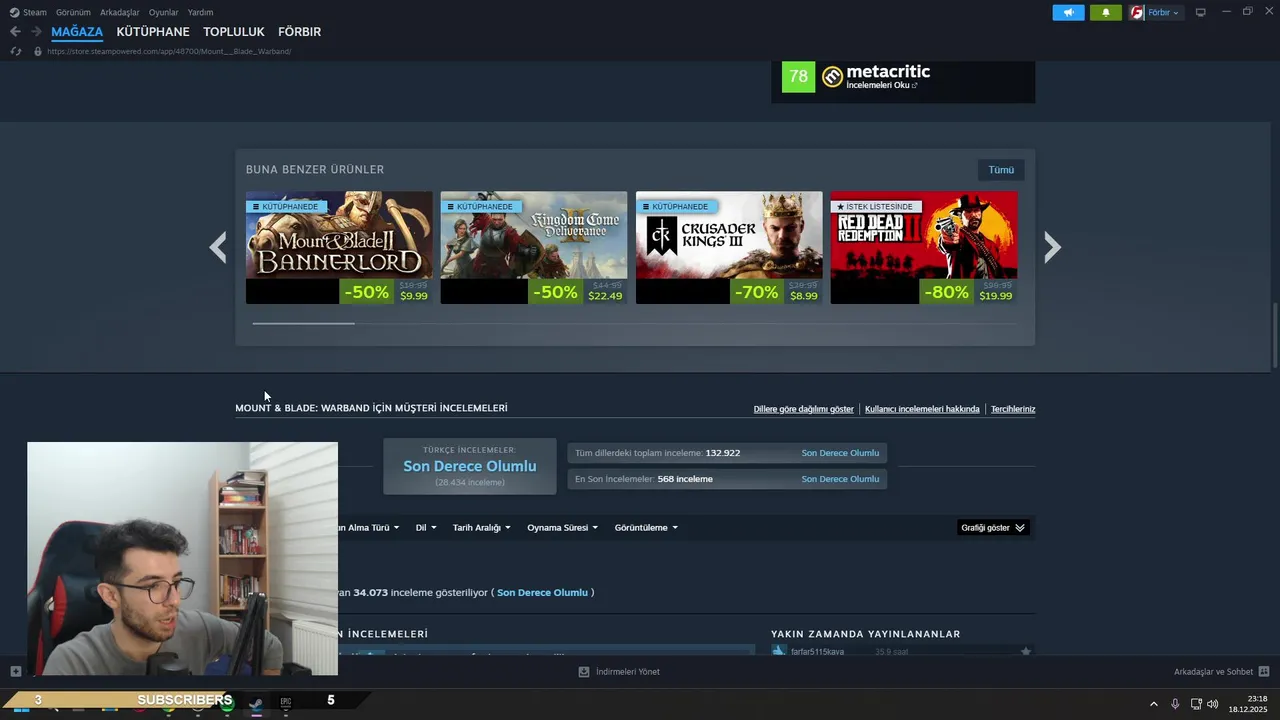Open the Yardım menu
The height and width of the screenshot is (720, 1280).
[200, 12]
